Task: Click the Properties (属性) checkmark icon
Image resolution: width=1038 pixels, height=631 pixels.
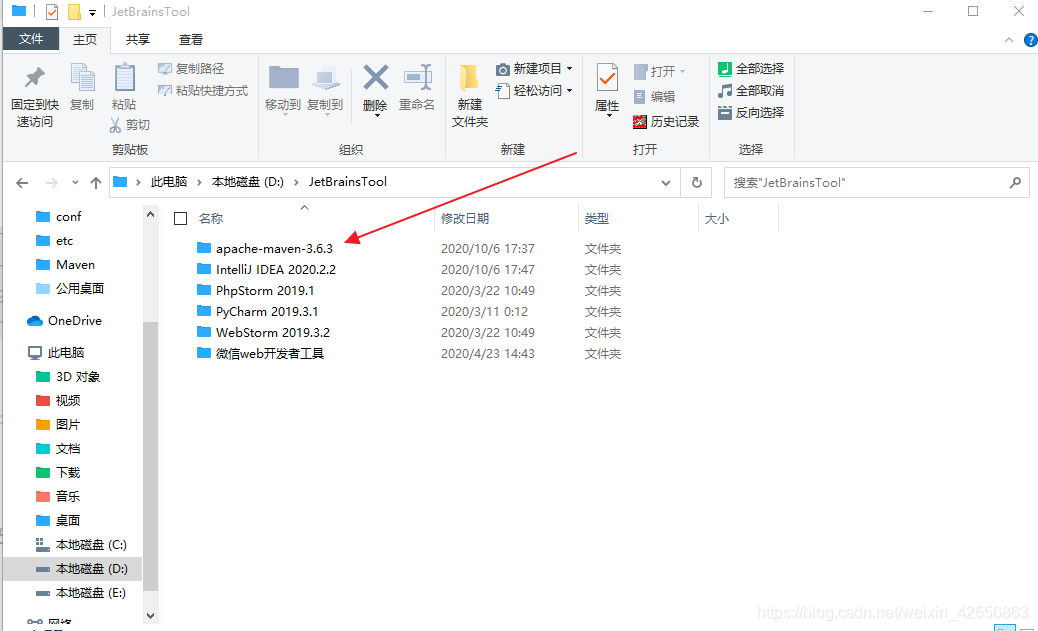Action: [x=607, y=78]
